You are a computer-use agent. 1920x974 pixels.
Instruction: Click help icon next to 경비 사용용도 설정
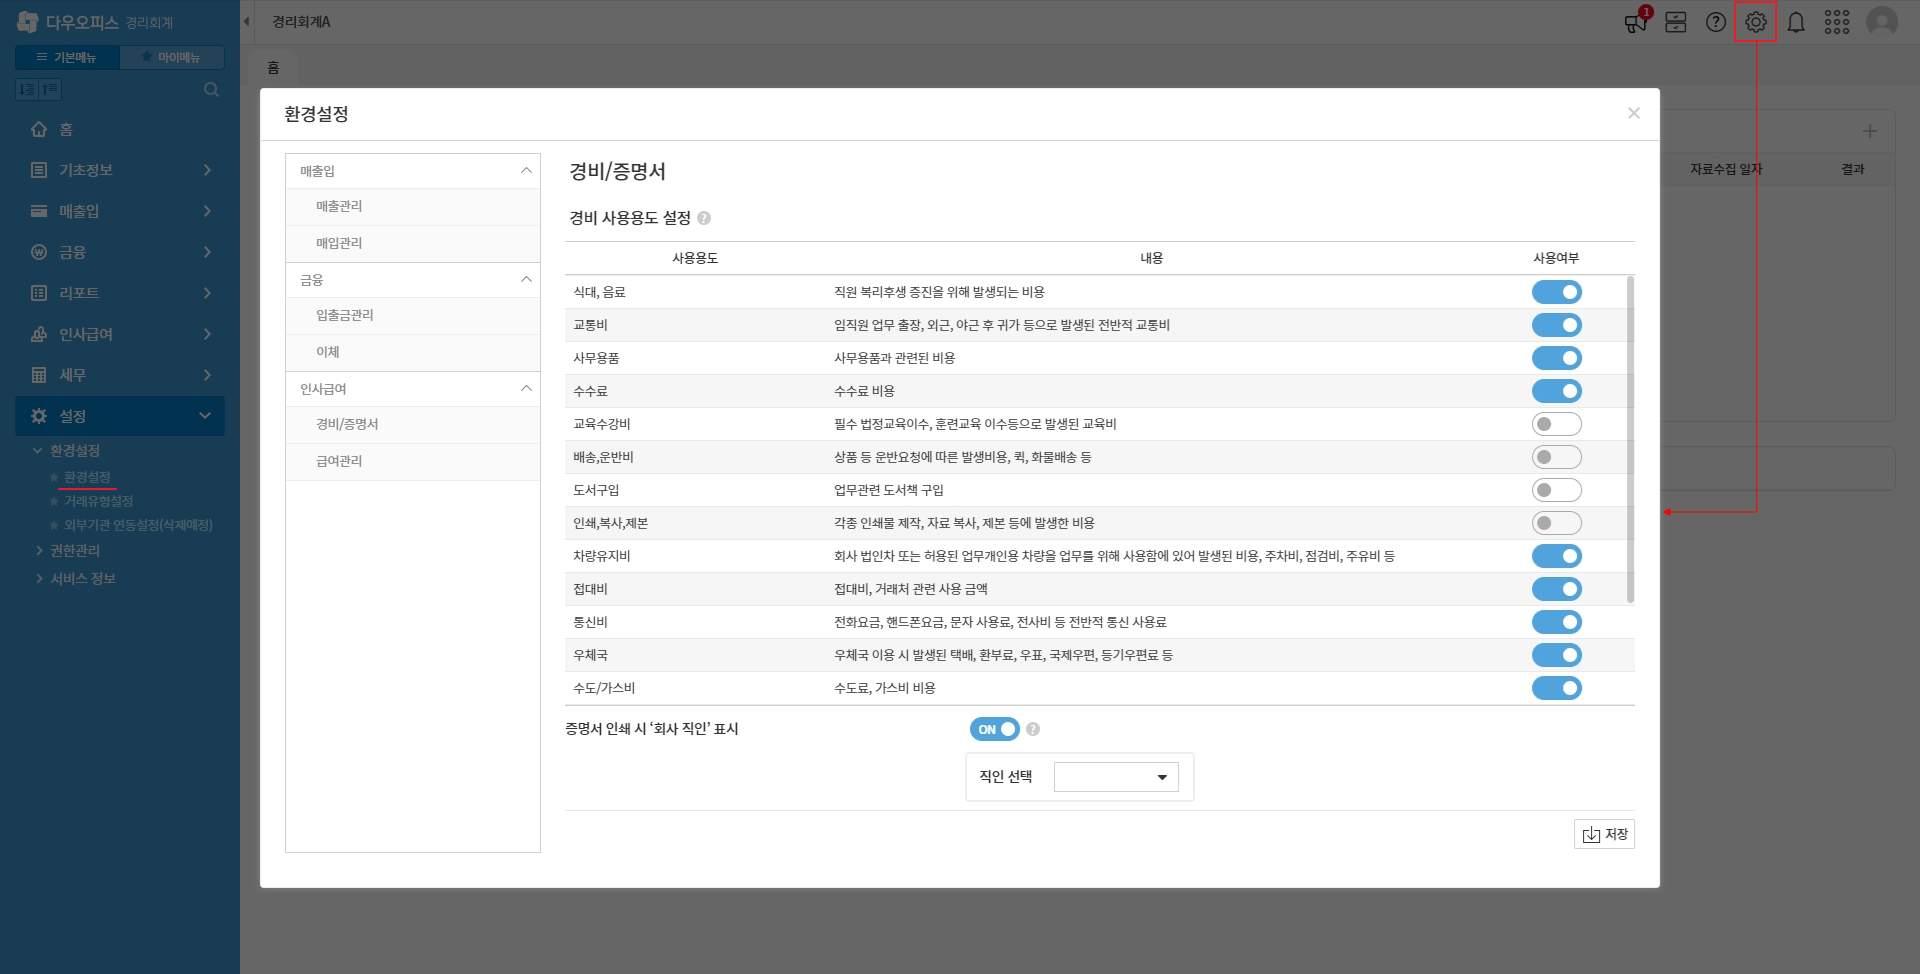704,218
